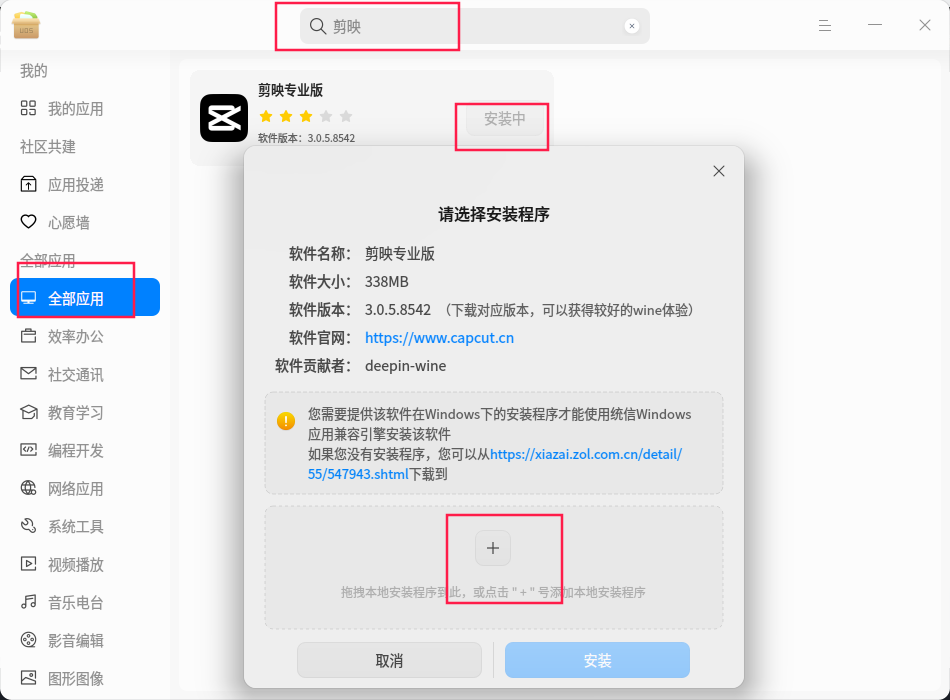Go to 应用投递 section
The width and height of the screenshot is (950, 700).
click(85, 184)
